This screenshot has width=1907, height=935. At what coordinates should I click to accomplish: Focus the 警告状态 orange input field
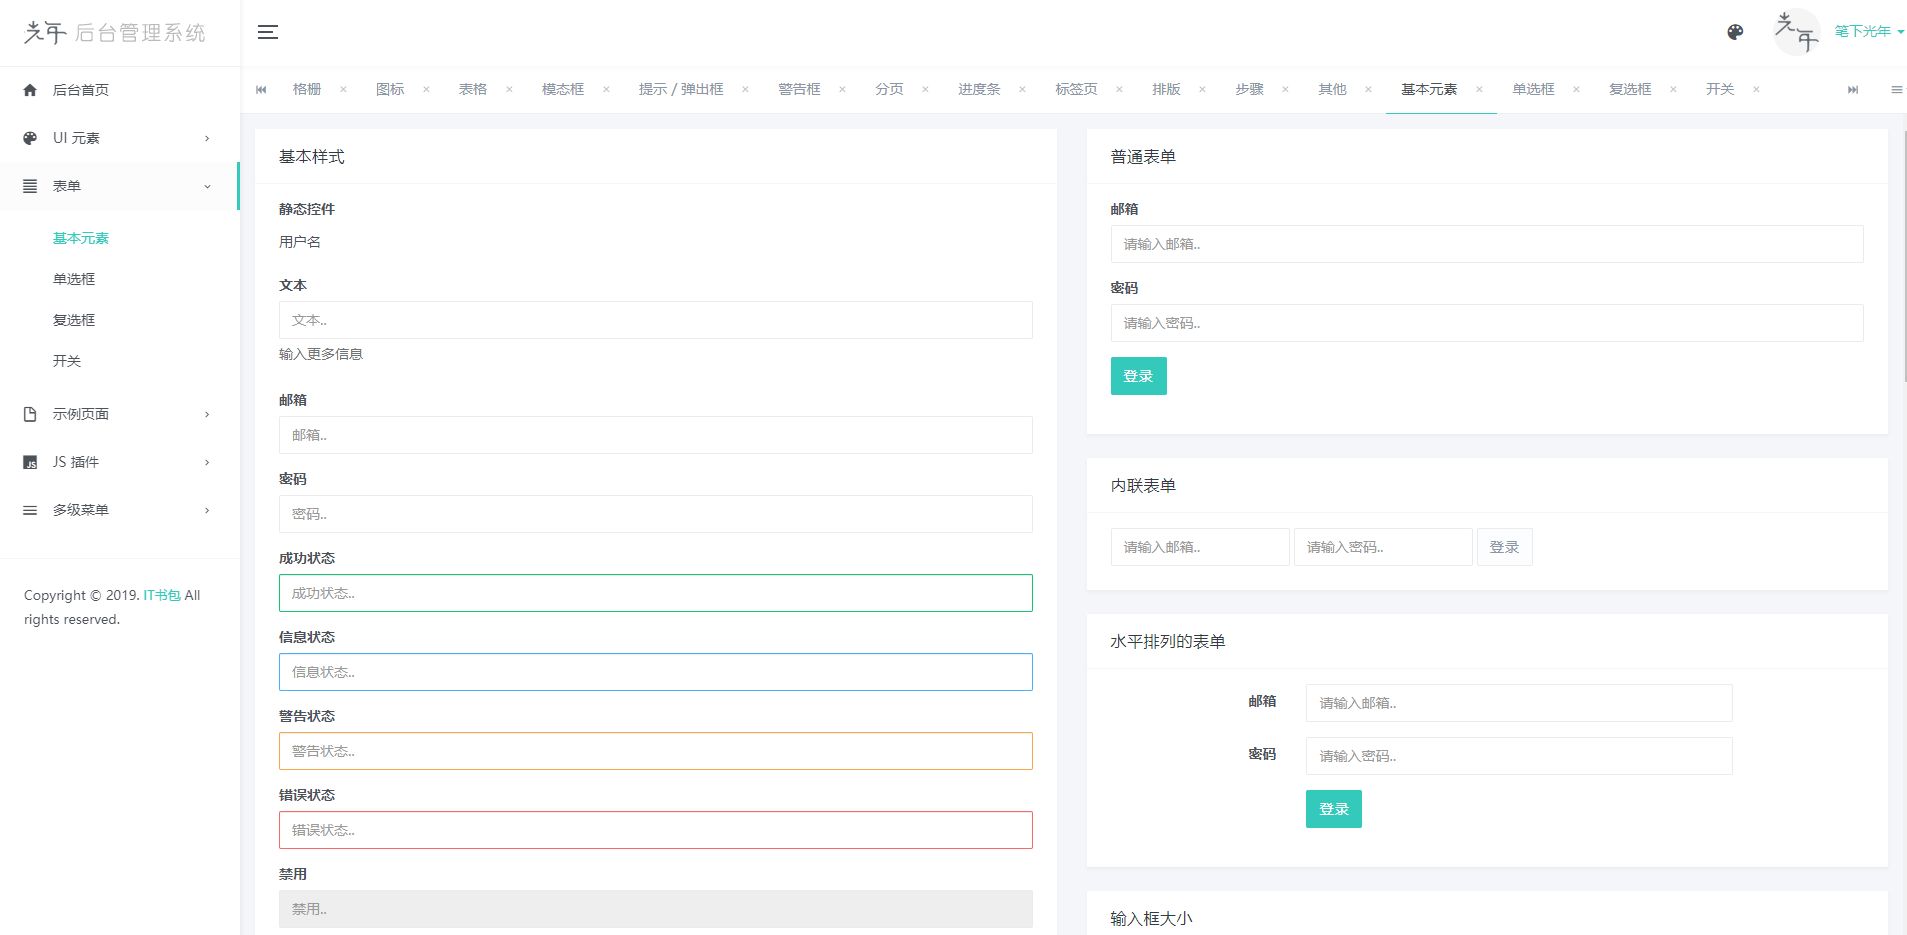point(655,751)
